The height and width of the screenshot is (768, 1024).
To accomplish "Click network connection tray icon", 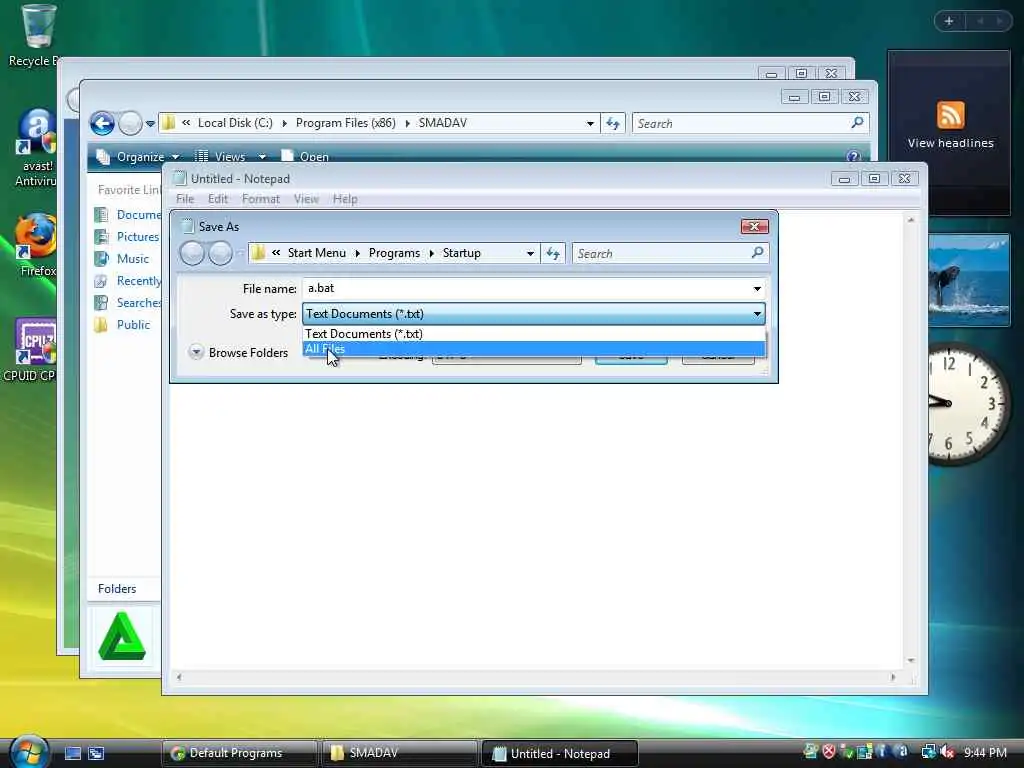I will (928, 752).
